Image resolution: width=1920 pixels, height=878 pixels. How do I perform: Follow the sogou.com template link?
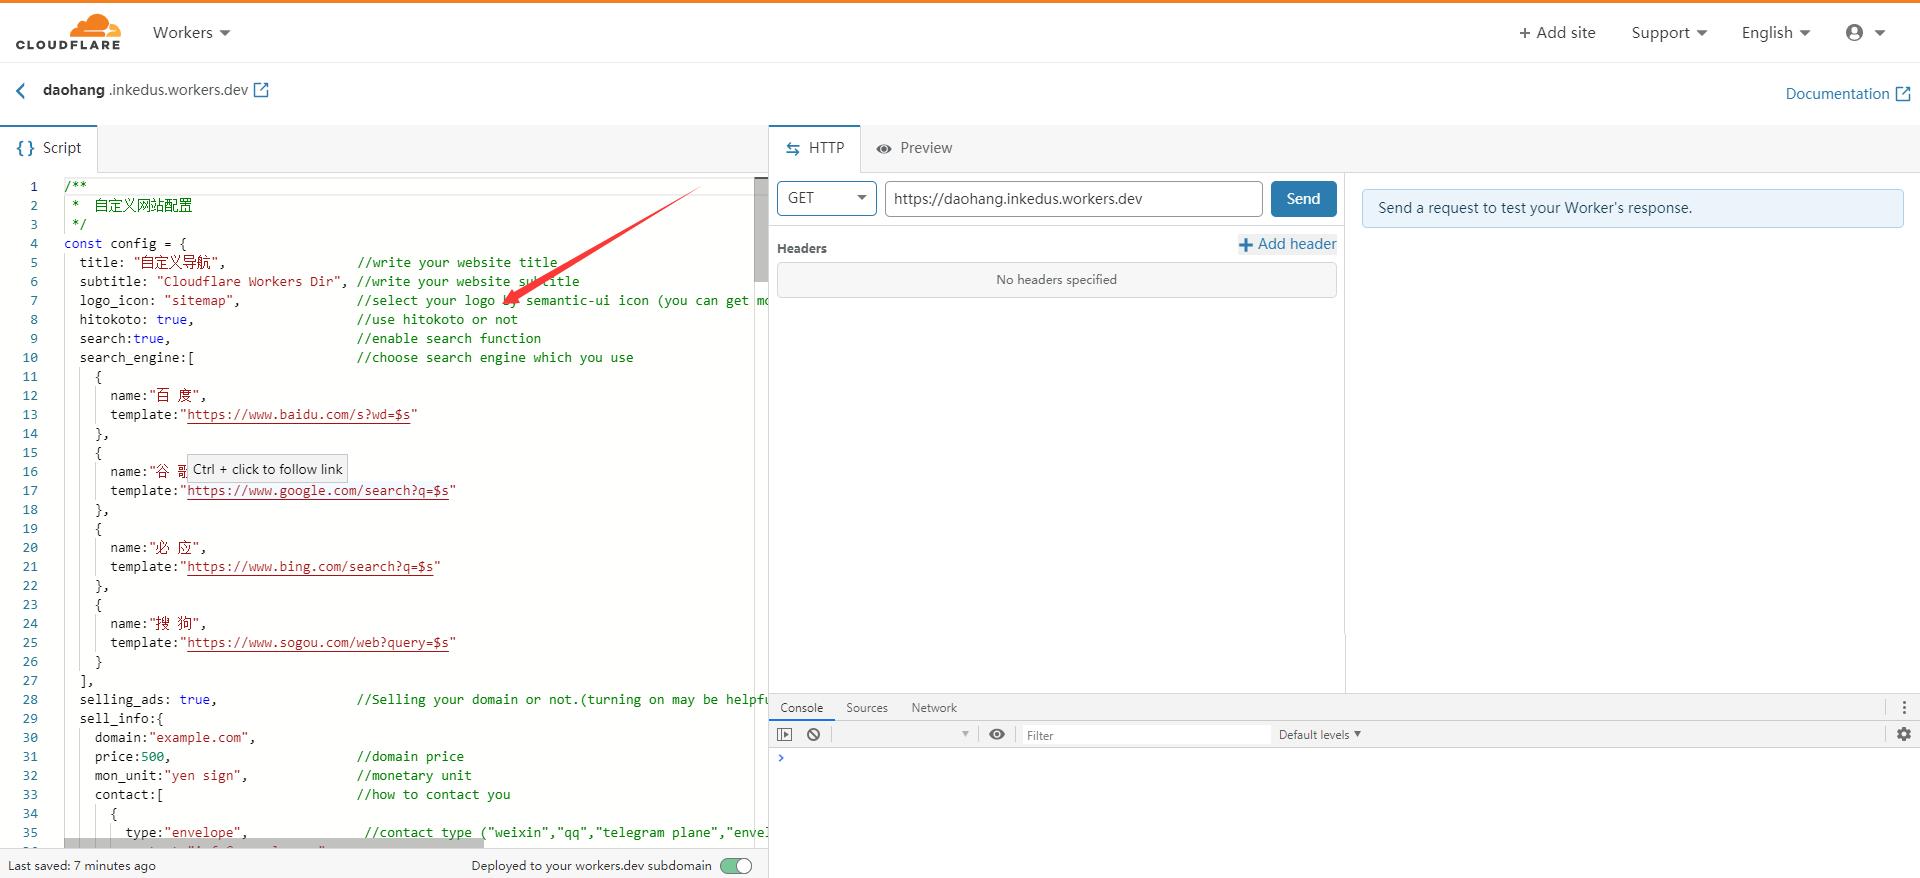[x=318, y=643]
